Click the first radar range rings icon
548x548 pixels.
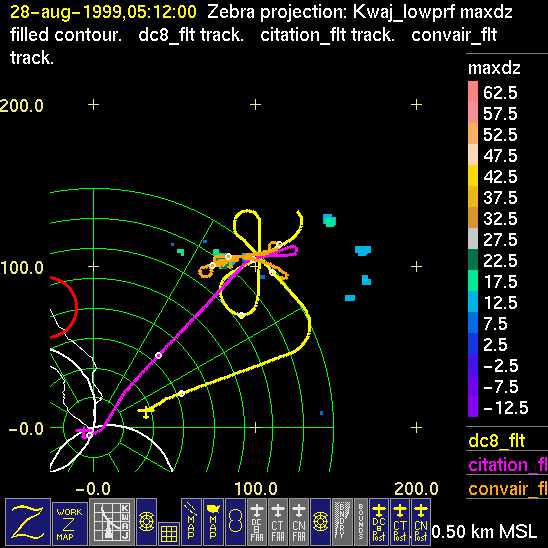[146, 521]
